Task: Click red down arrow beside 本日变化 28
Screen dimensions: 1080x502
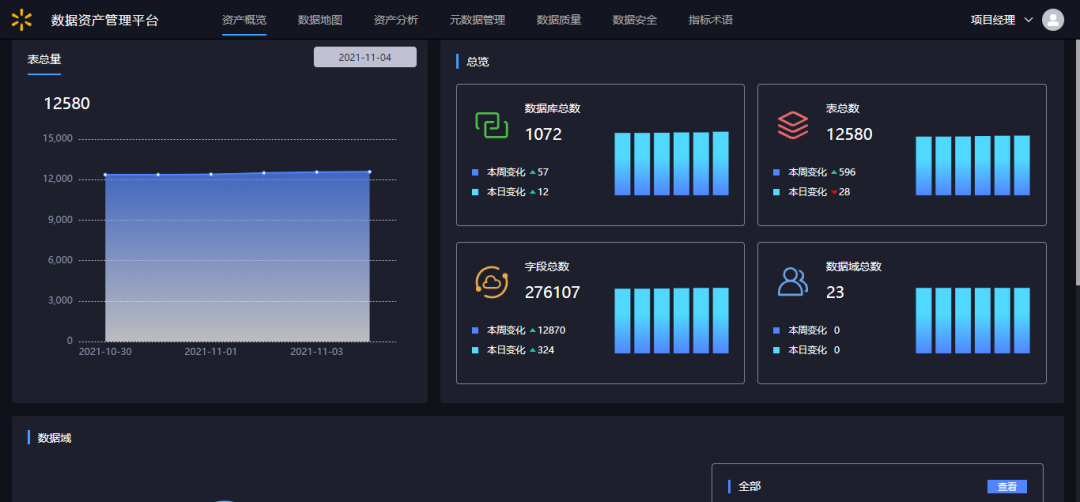Action: (x=834, y=192)
